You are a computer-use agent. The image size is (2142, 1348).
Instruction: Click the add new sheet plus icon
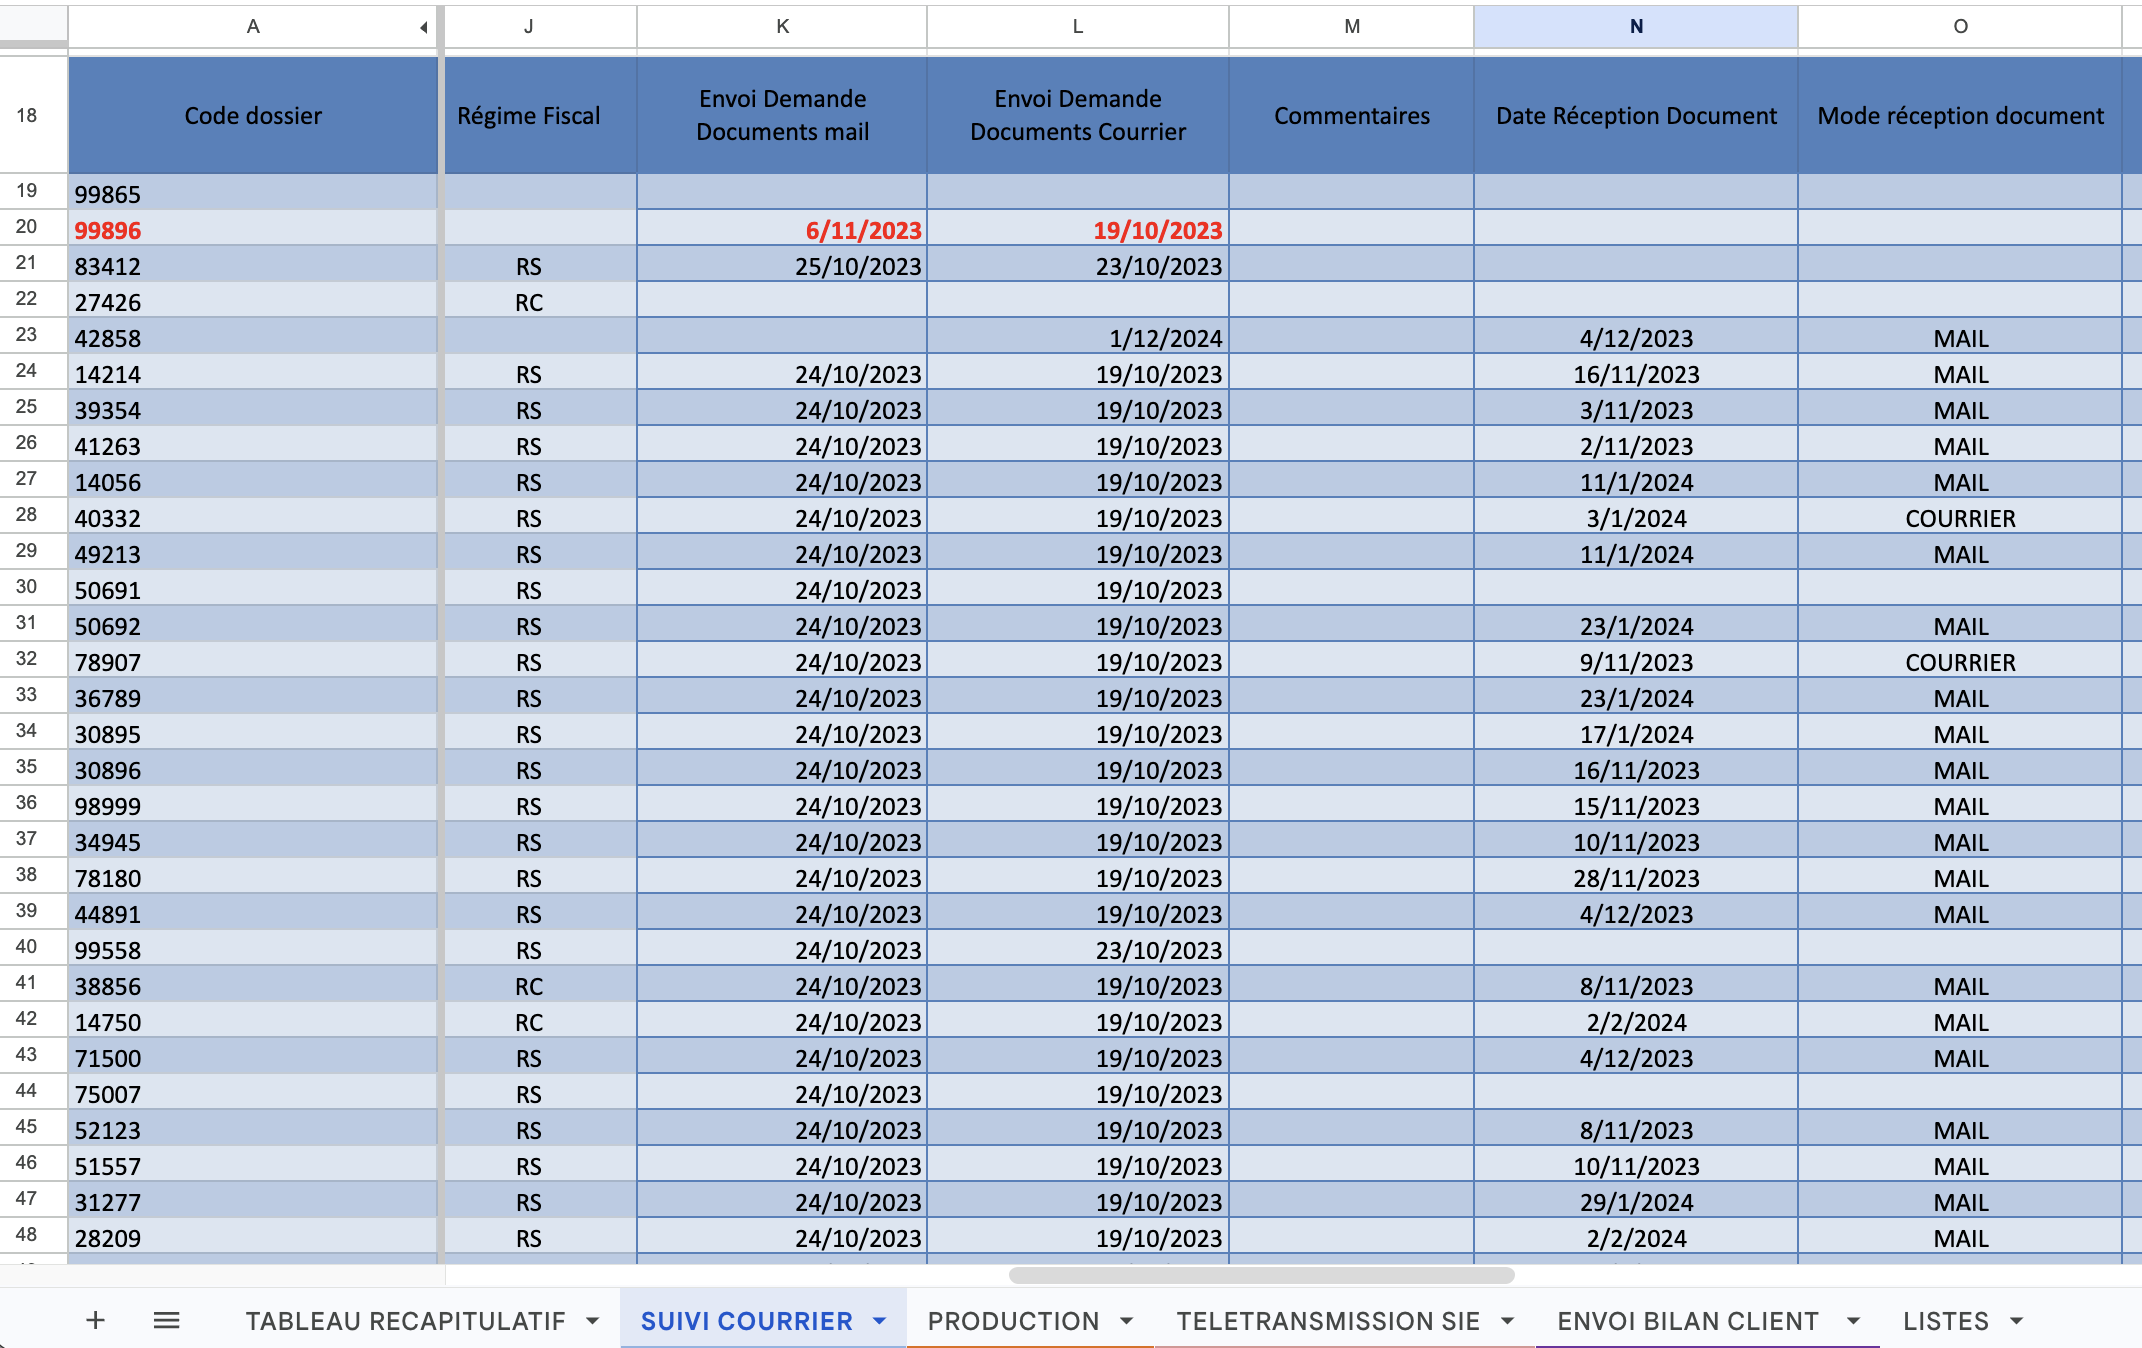(x=95, y=1321)
